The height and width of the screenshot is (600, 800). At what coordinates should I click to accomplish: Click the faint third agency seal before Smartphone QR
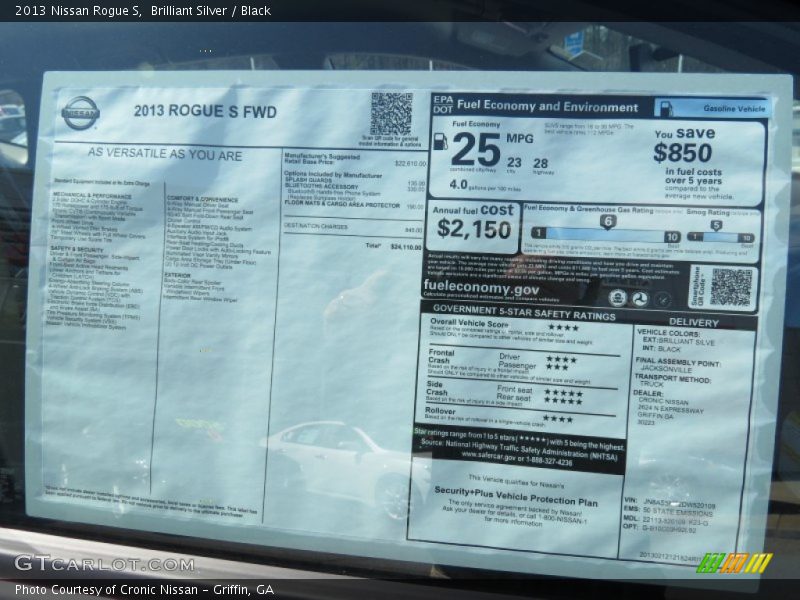click(663, 300)
